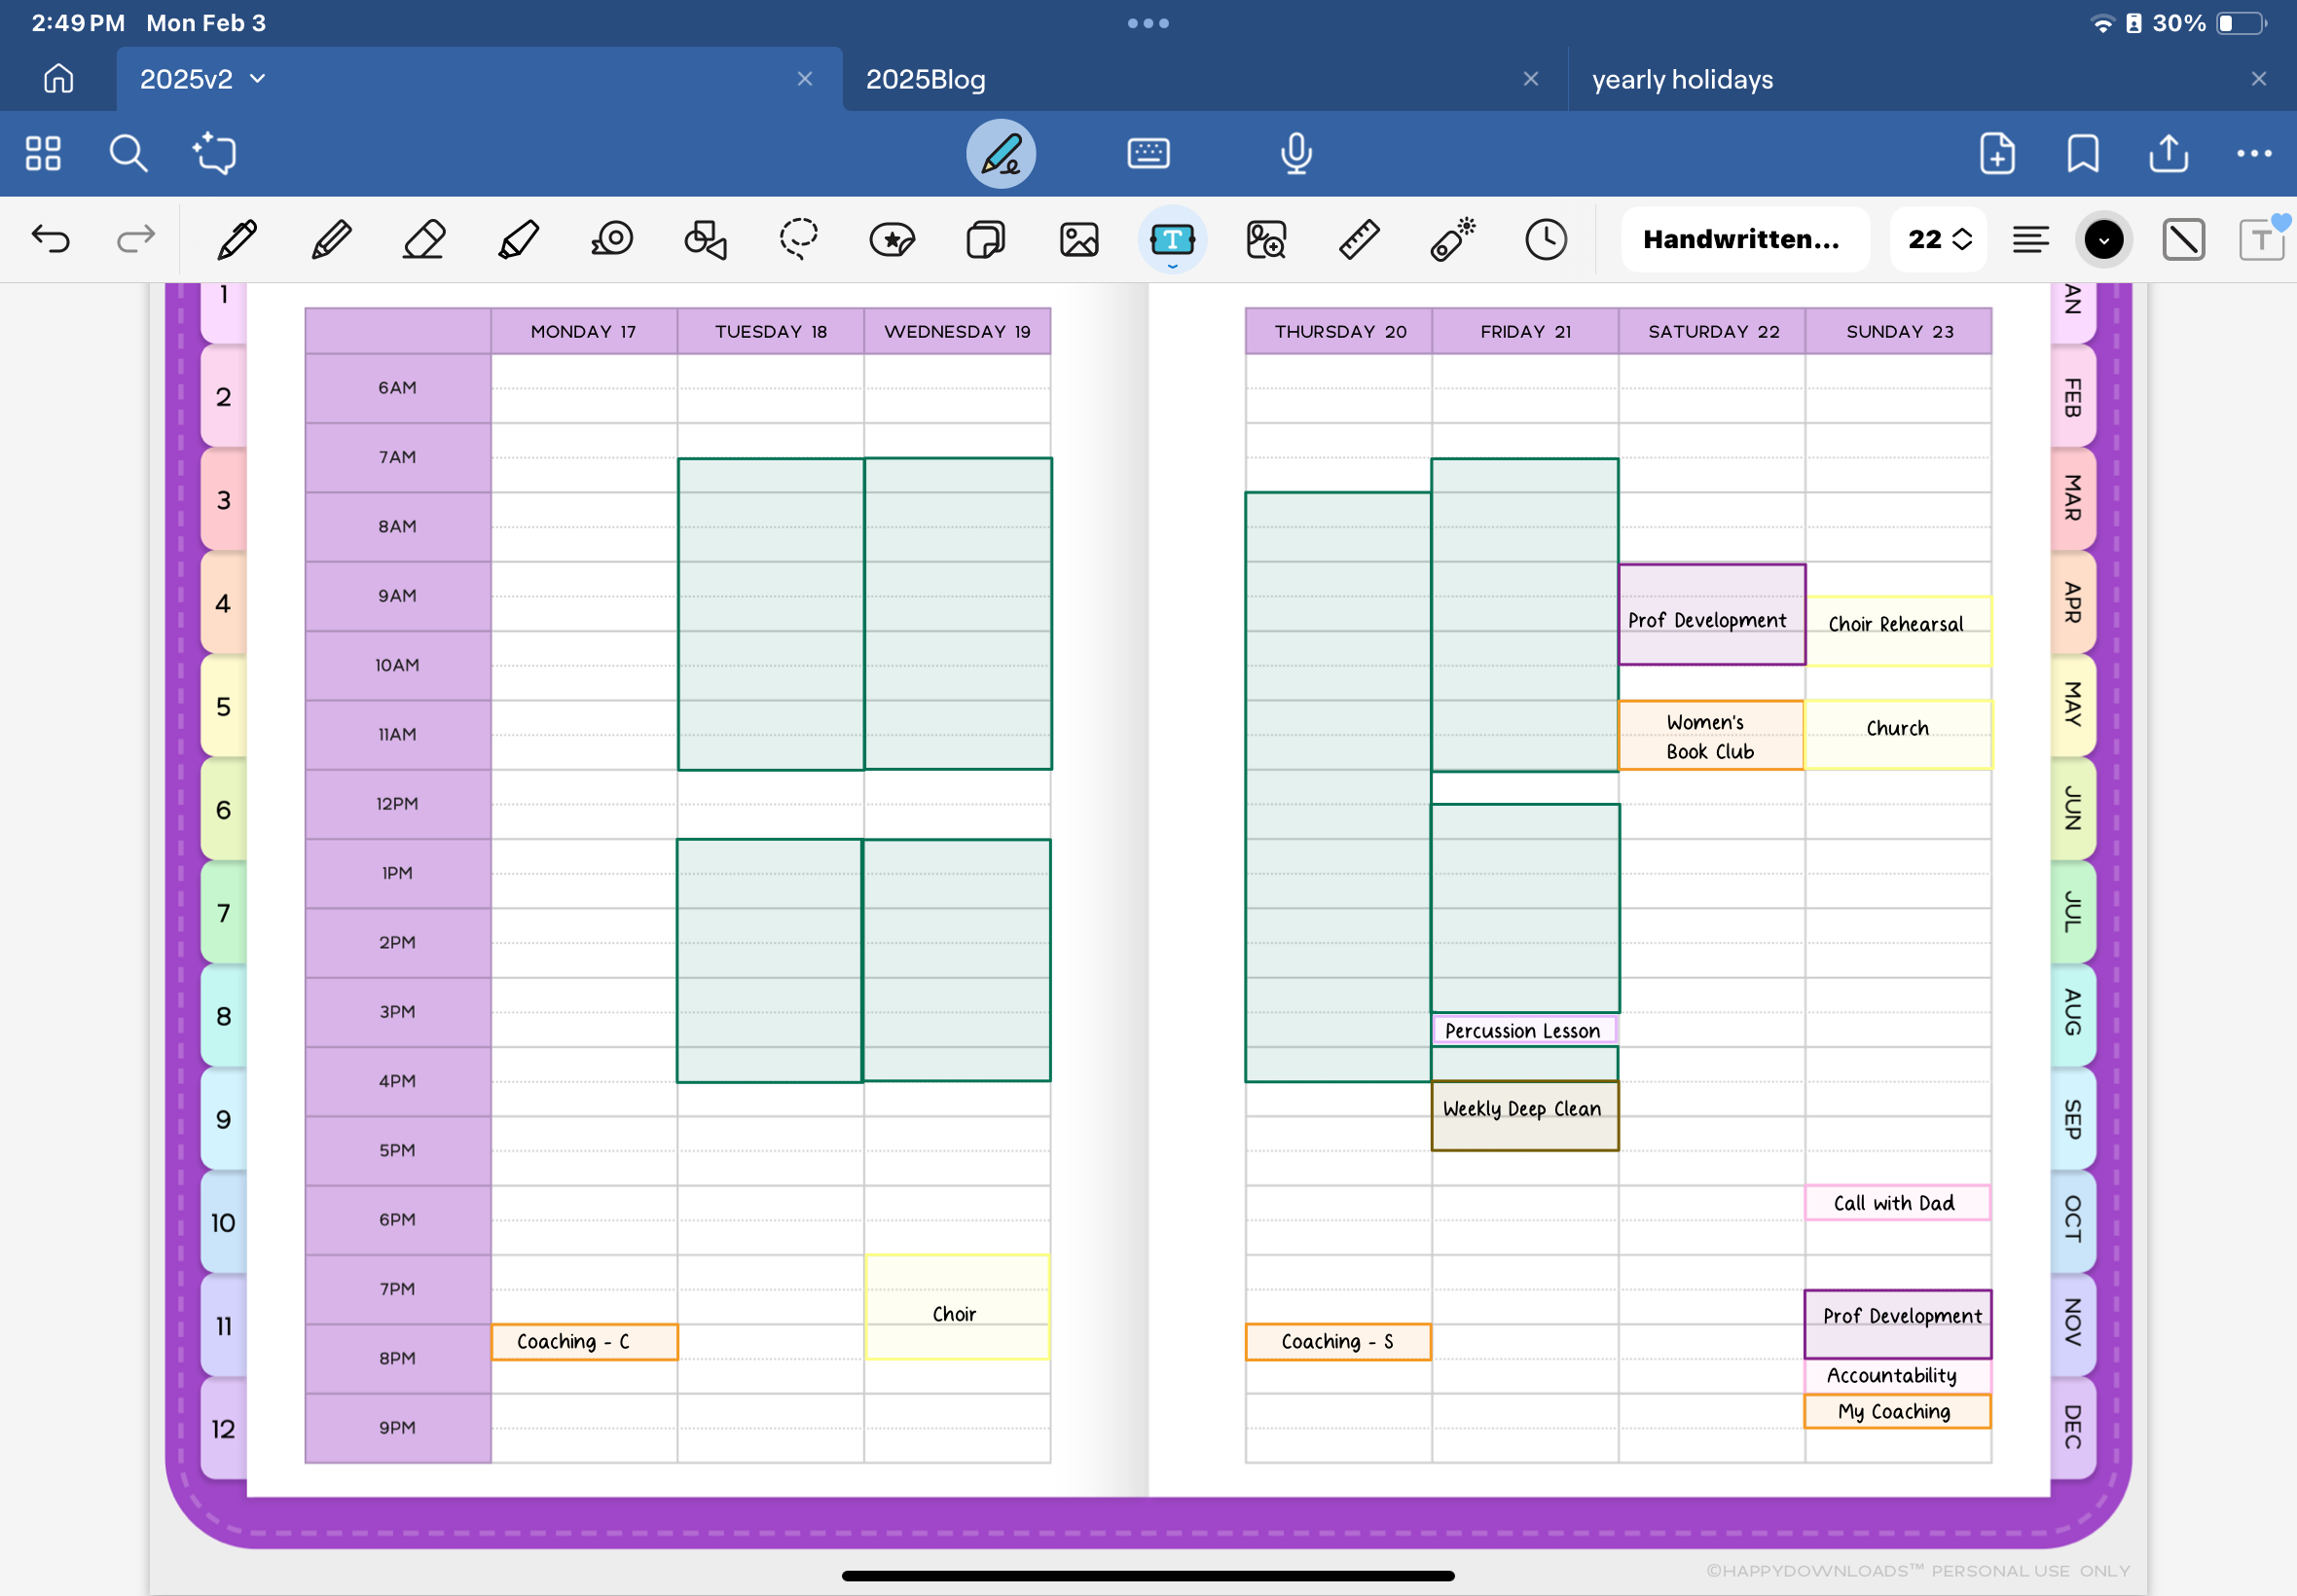Open the Handwritten font dropdown
Viewport: 2297px width, 1596px height.
point(1743,240)
